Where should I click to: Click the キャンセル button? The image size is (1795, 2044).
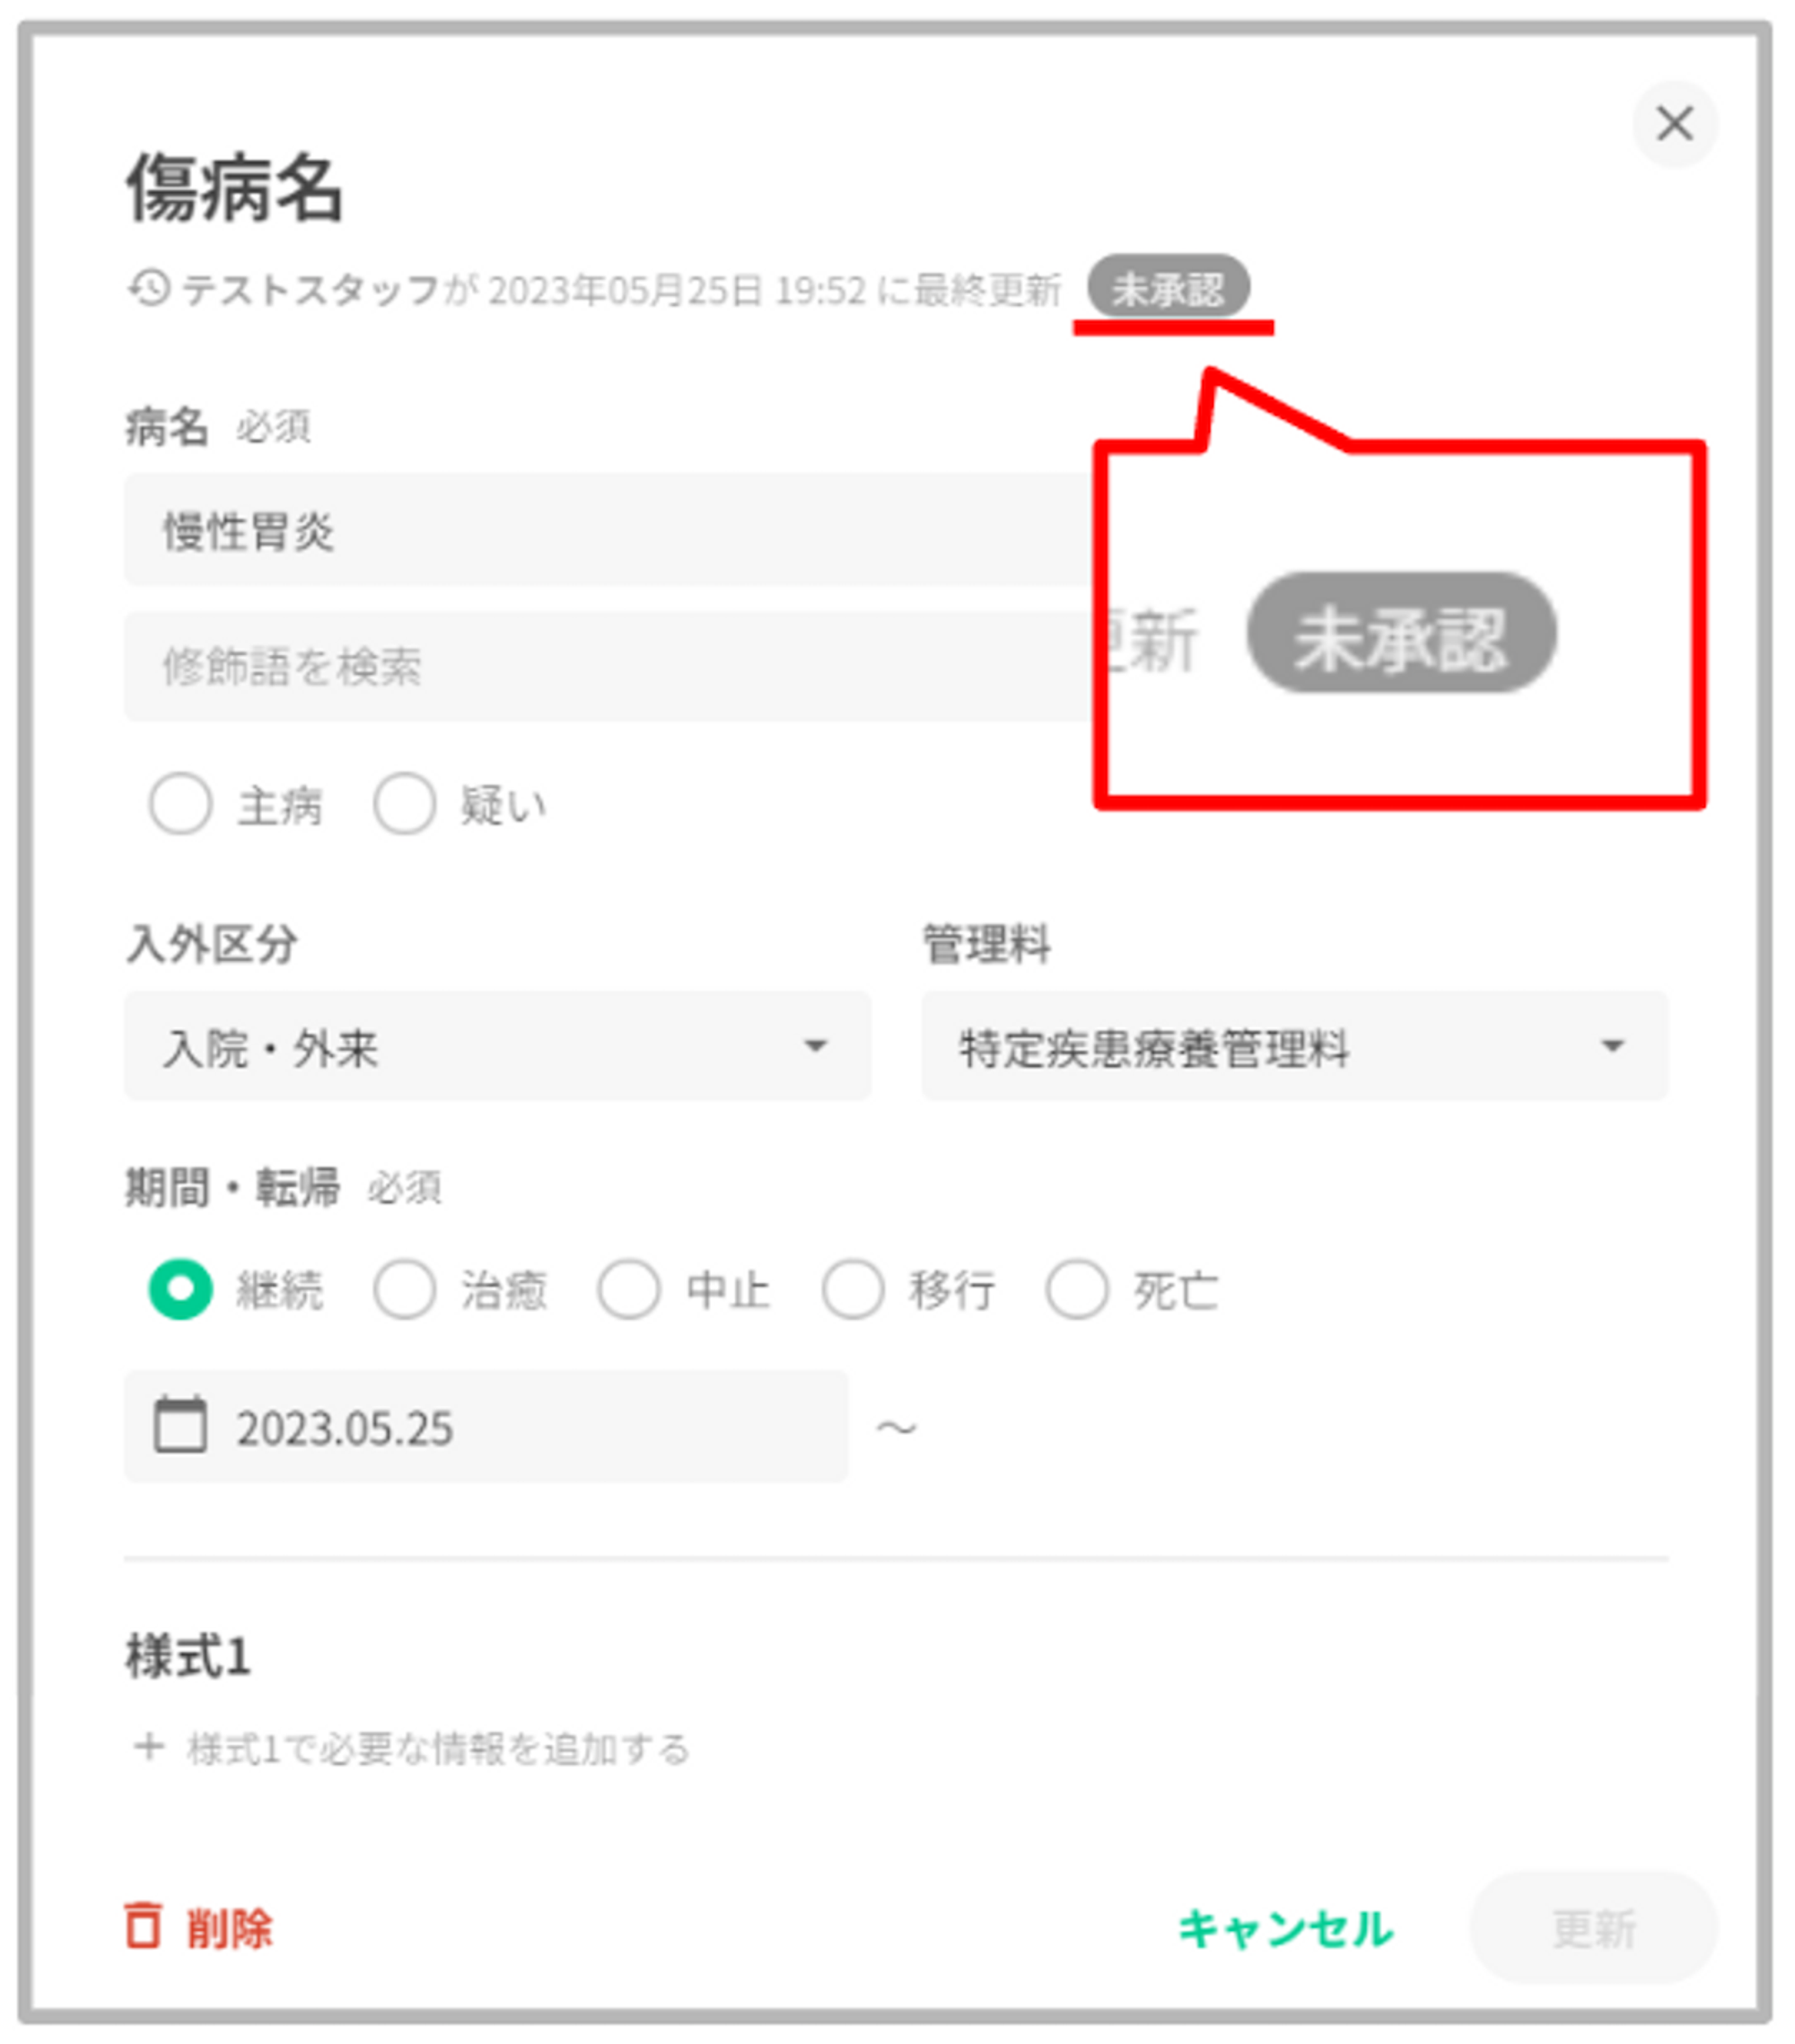click(1285, 1927)
